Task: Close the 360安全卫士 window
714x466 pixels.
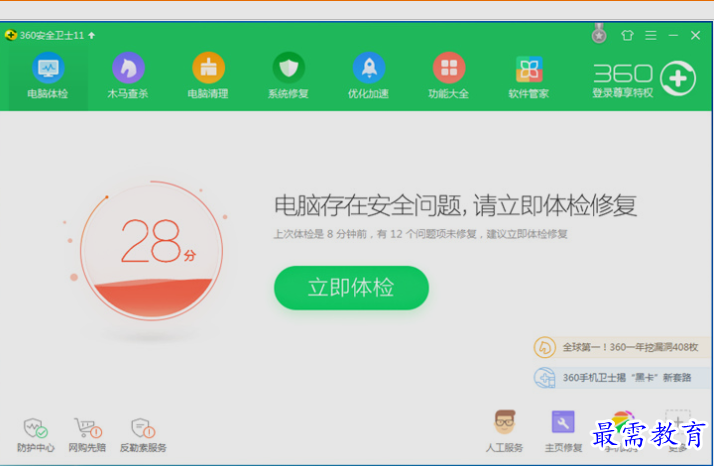Action: pyautogui.click(x=695, y=35)
